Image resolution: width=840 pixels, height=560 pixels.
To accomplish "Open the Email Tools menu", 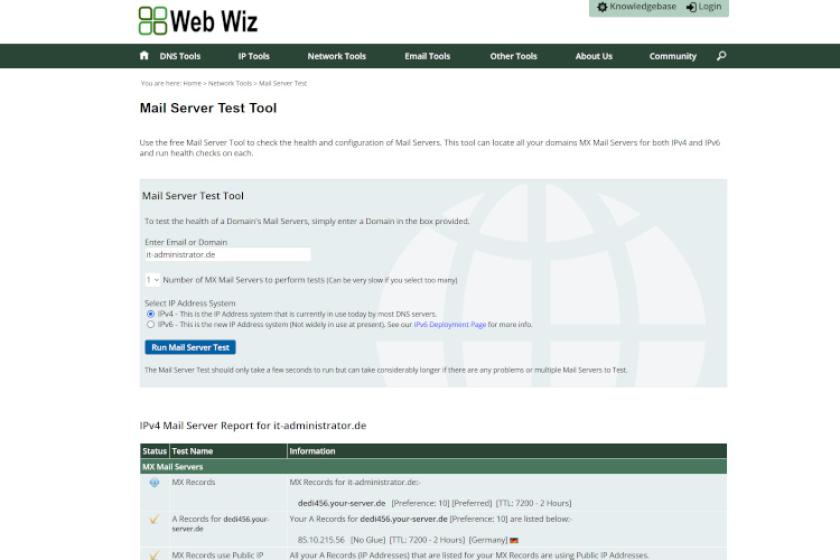I will (427, 56).
